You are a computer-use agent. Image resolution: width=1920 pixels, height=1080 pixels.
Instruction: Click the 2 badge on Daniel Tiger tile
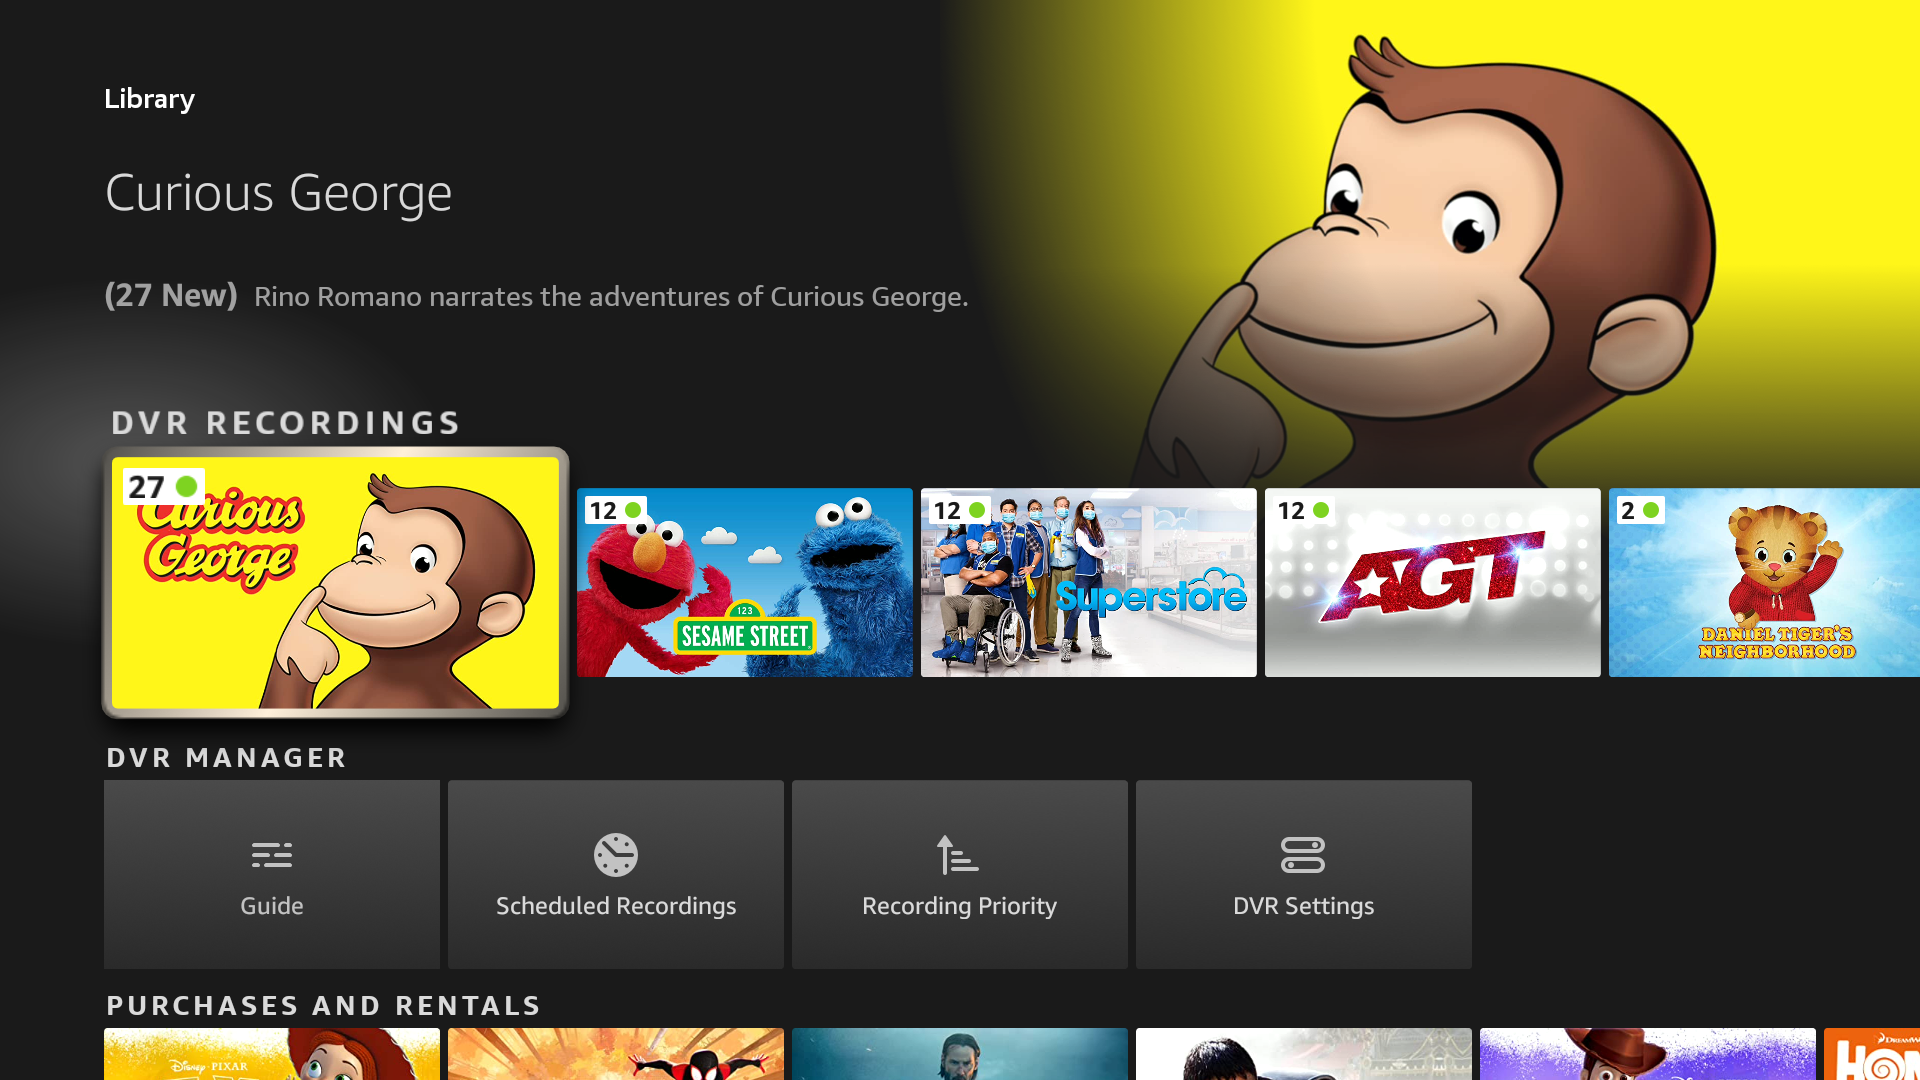(1640, 511)
